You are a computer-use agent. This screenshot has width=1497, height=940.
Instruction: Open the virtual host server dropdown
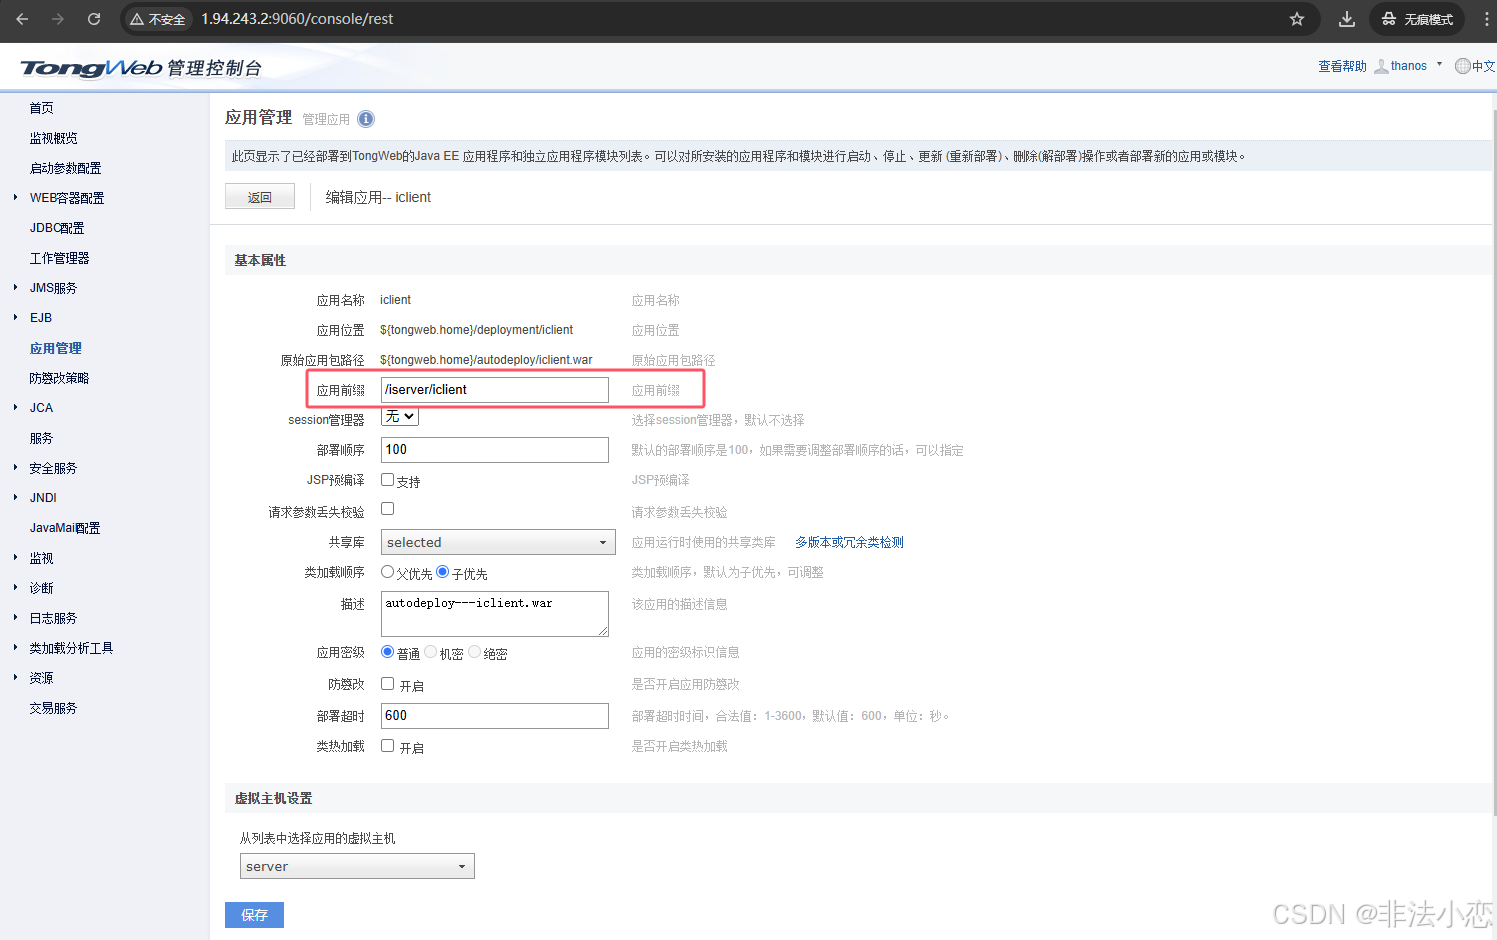357,866
